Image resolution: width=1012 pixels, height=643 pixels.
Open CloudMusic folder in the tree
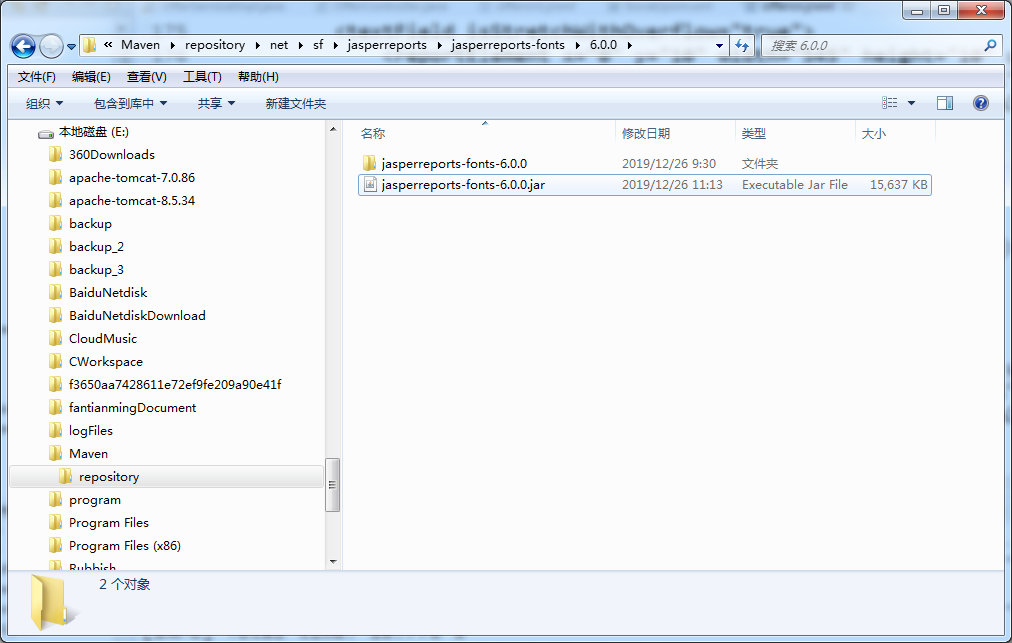103,338
